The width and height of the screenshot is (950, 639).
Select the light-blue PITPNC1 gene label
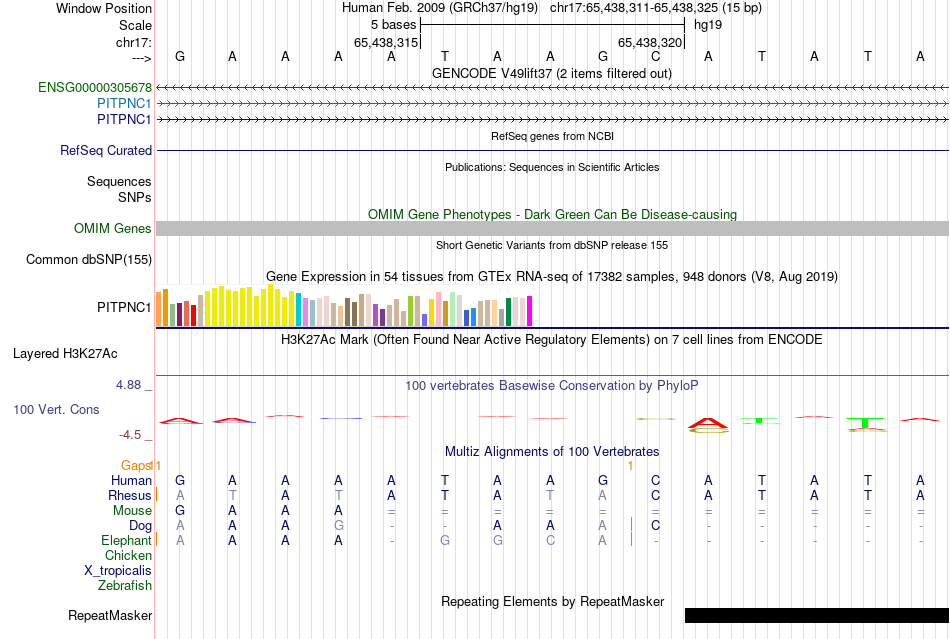tap(124, 104)
